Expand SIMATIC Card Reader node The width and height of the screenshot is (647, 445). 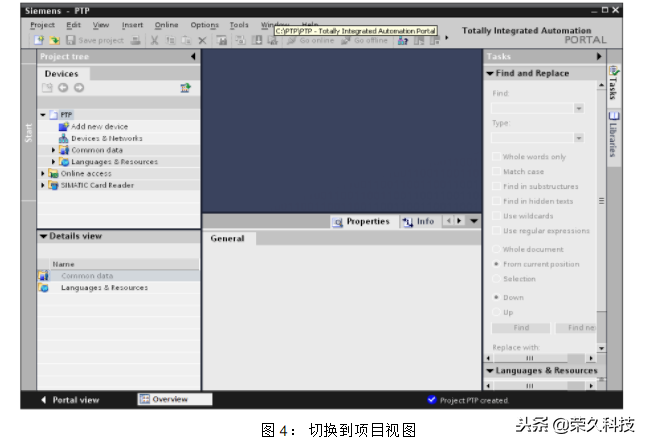click(x=43, y=185)
